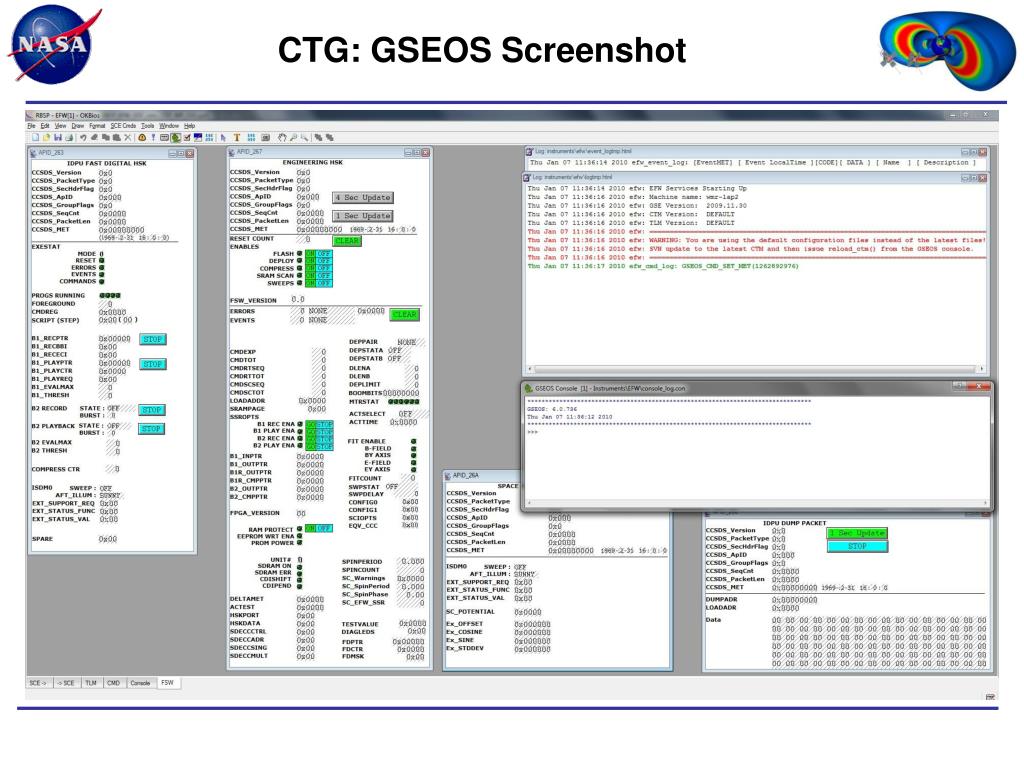This screenshot has width=1024, height=768.
Task: Click the Copy toolbar icon
Action: tap(105, 138)
